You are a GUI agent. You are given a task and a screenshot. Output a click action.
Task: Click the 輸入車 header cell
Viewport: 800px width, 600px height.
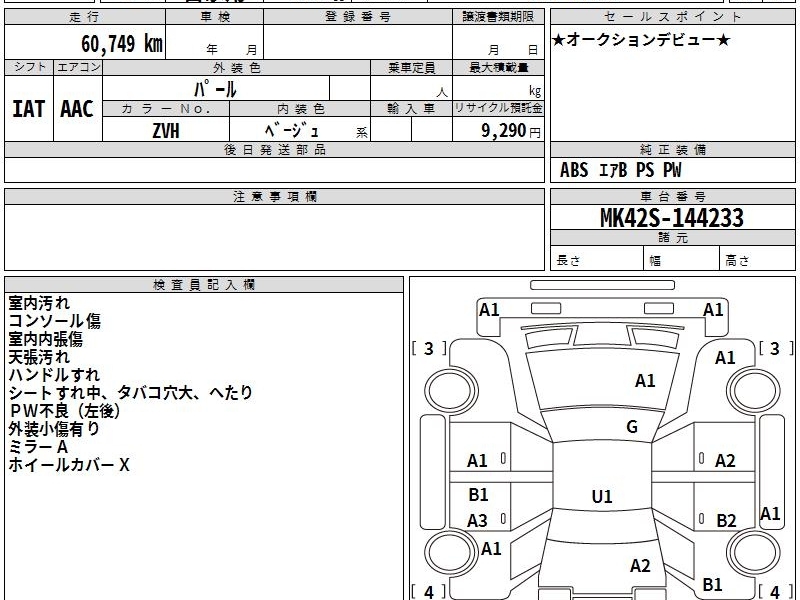pyautogui.click(x=412, y=109)
